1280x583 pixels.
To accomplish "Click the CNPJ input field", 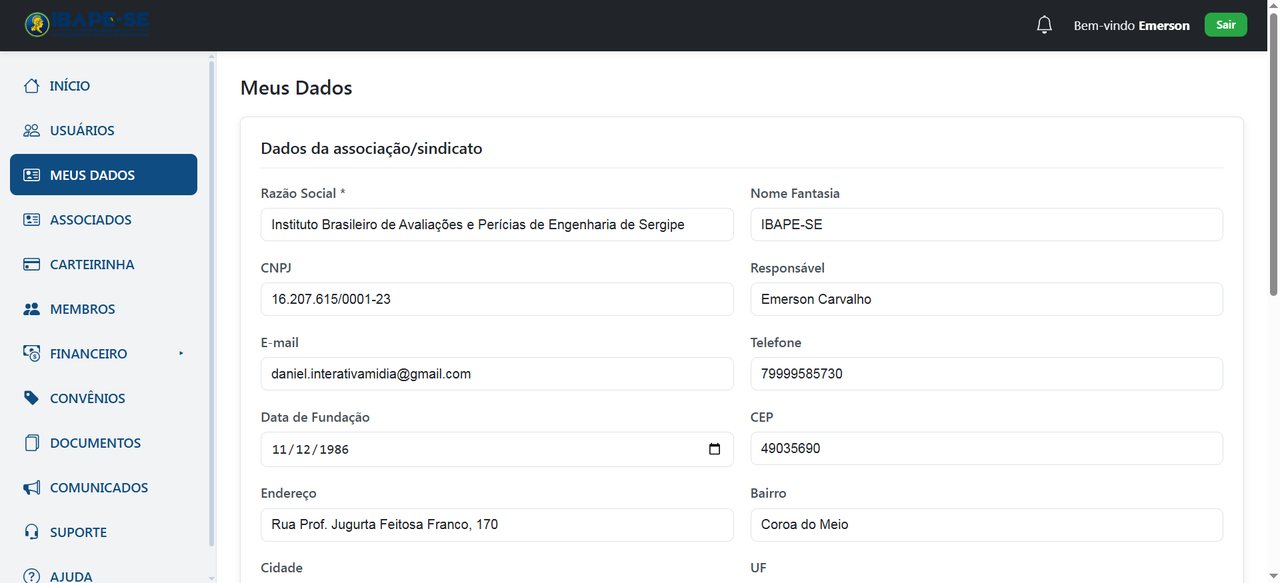I will point(497,299).
